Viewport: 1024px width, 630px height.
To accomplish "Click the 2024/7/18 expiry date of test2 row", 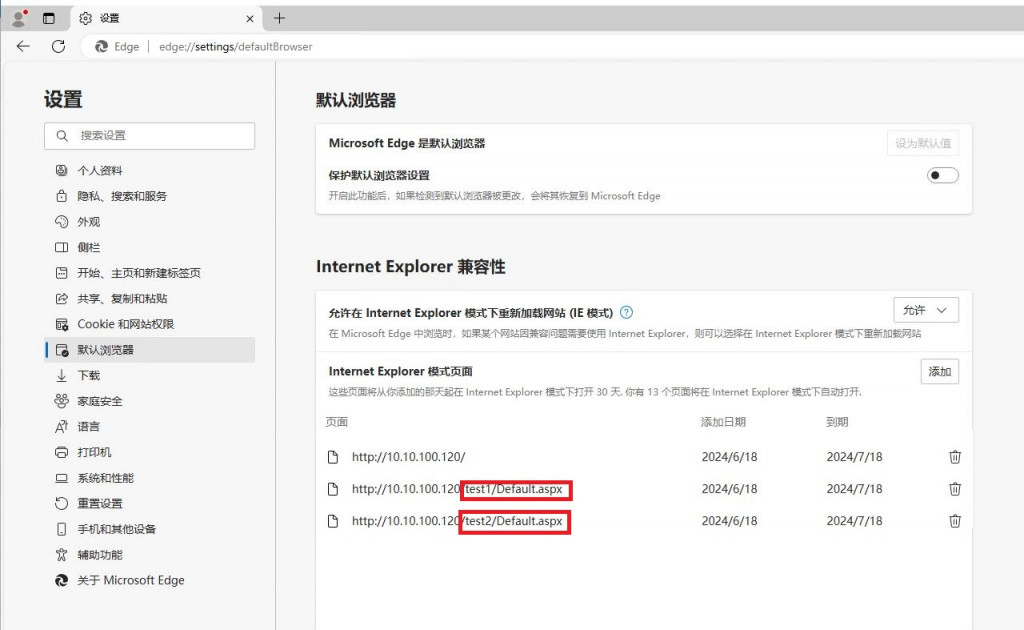I will click(x=854, y=521).
